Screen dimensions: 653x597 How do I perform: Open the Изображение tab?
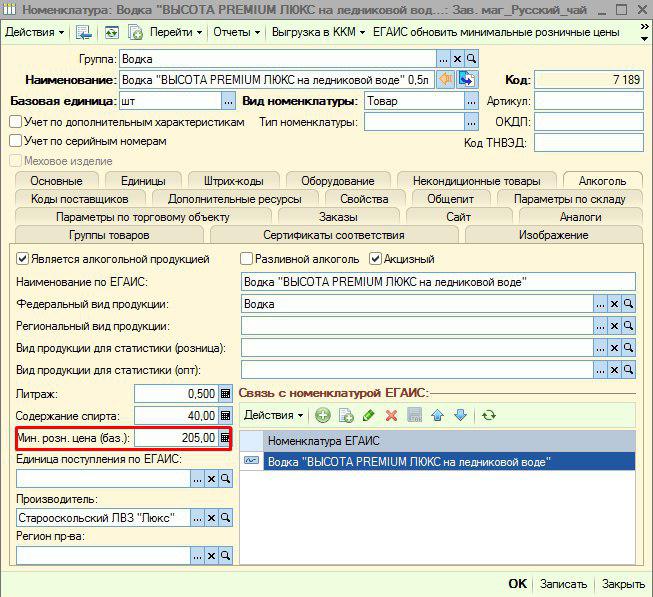553,235
